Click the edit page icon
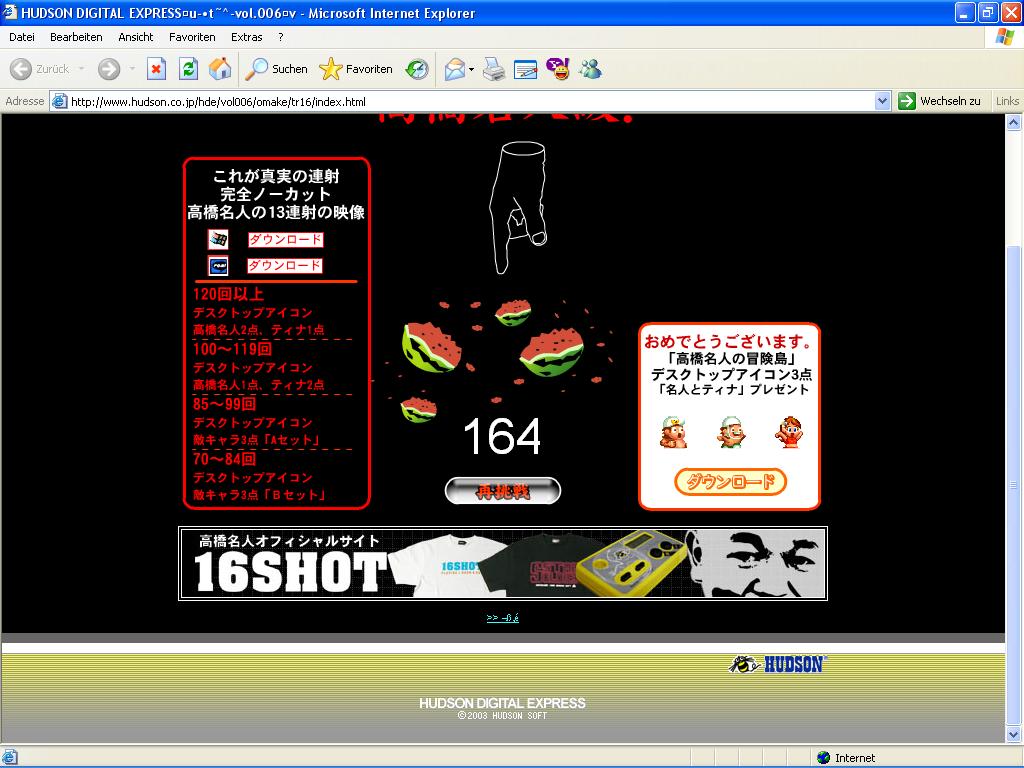Image resolution: width=1024 pixels, height=768 pixels. click(526, 69)
